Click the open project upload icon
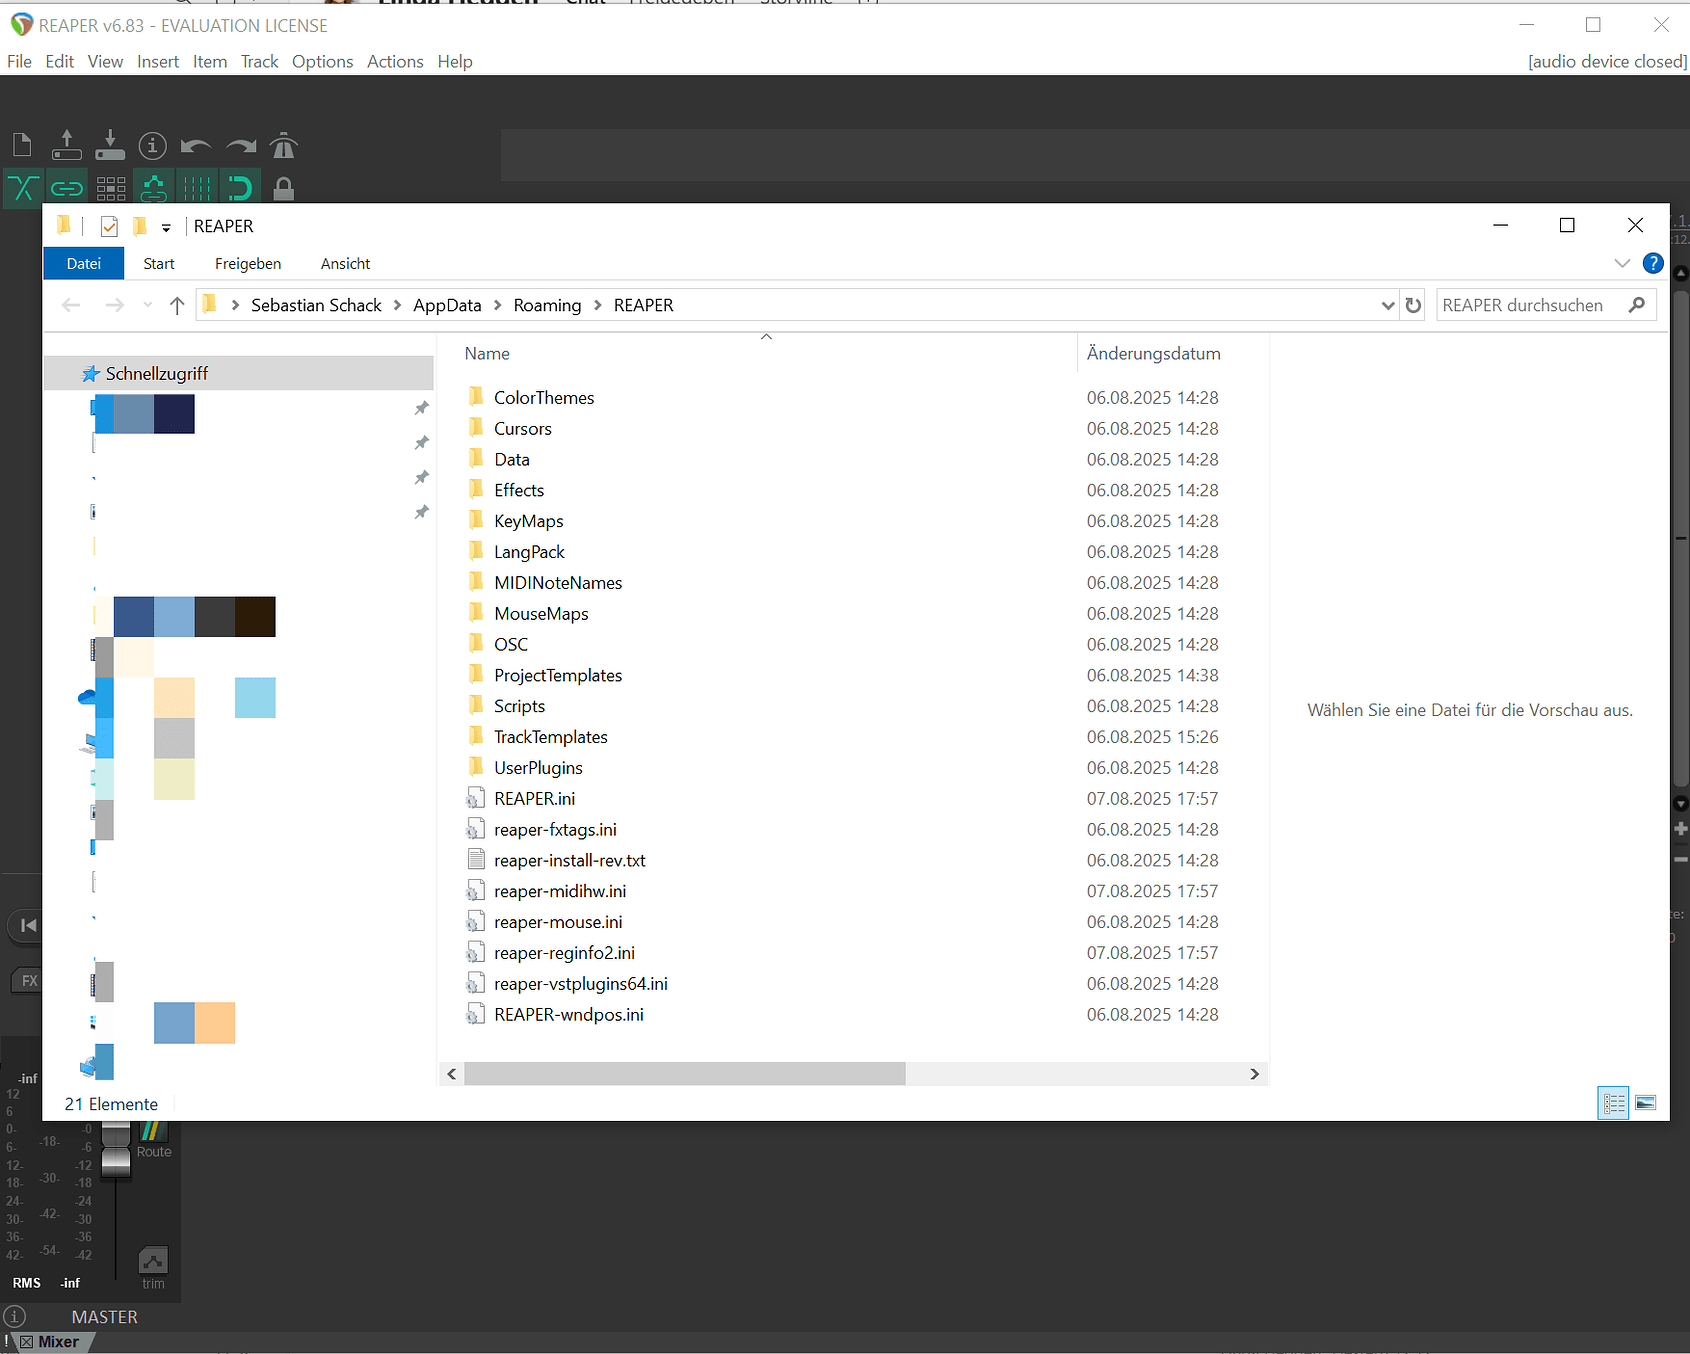 [66, 146]
